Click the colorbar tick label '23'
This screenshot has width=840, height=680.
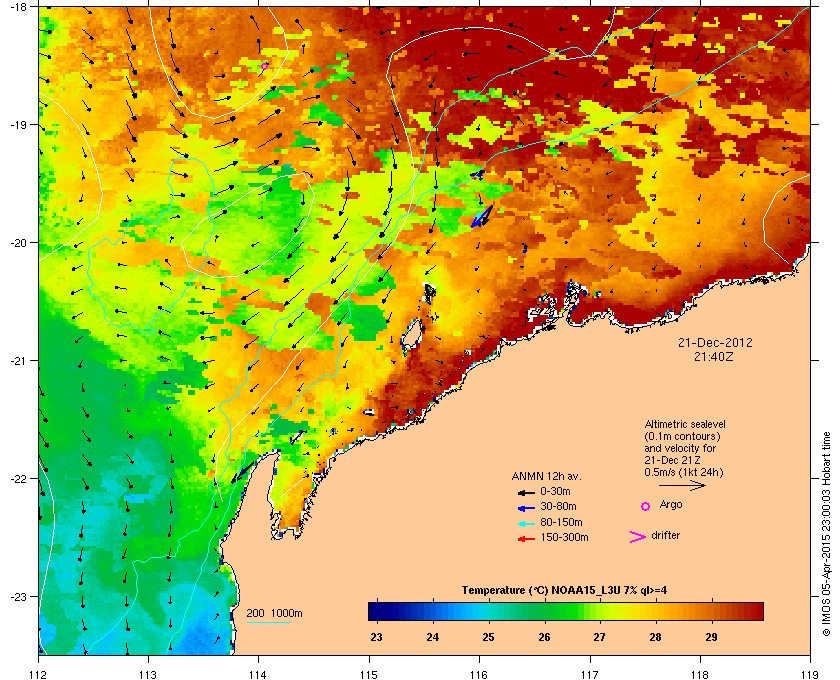tap(377, 637)
